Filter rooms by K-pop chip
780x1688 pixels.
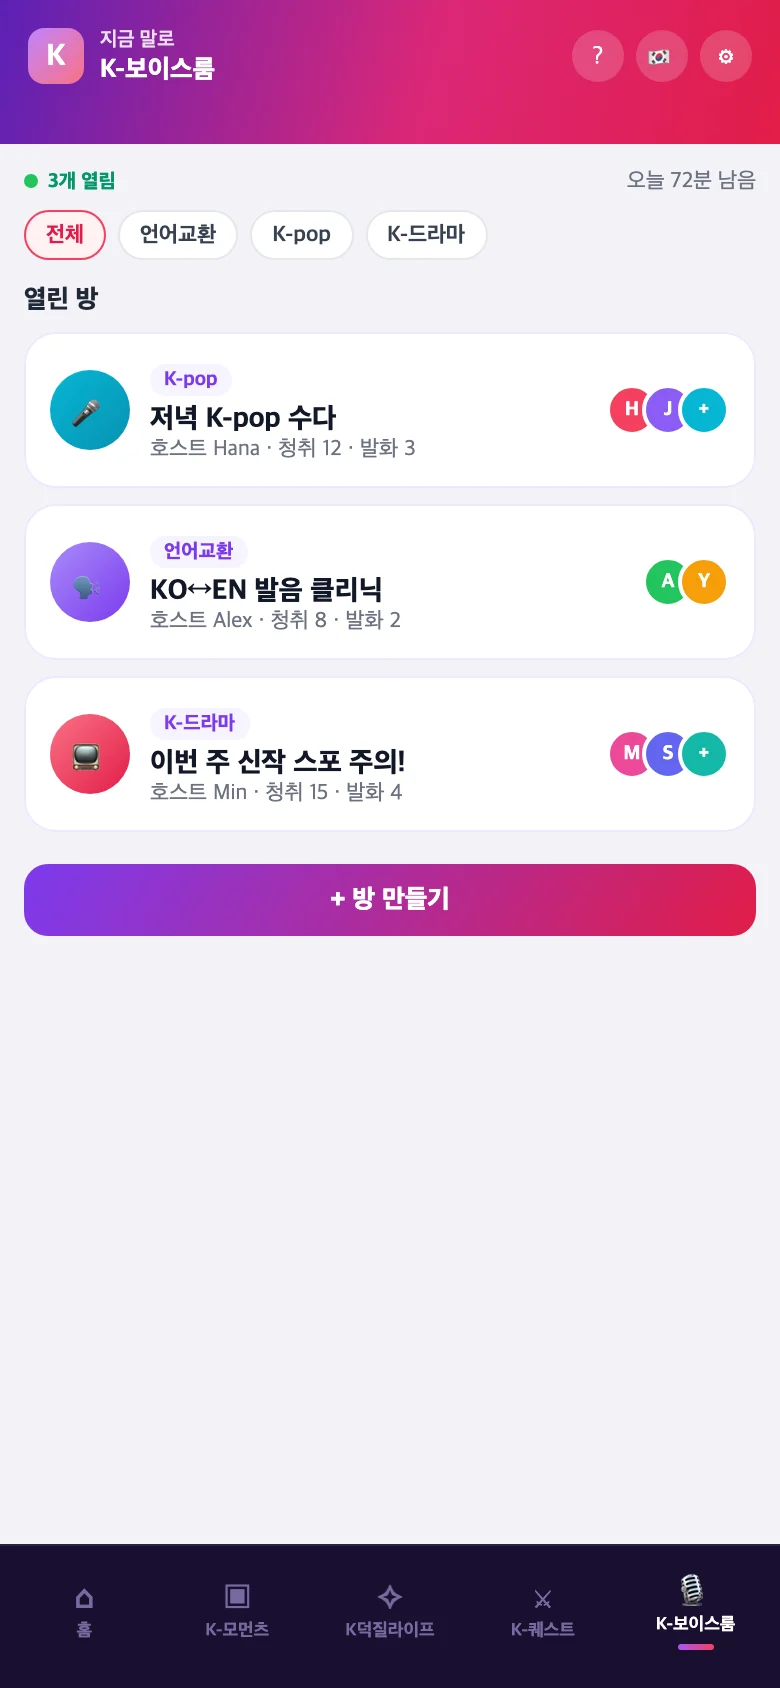tap(302, 234)
